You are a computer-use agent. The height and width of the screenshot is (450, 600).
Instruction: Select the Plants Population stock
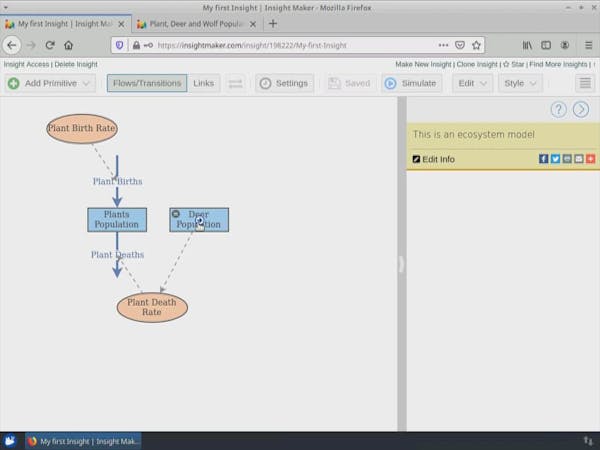pos(117,220)
